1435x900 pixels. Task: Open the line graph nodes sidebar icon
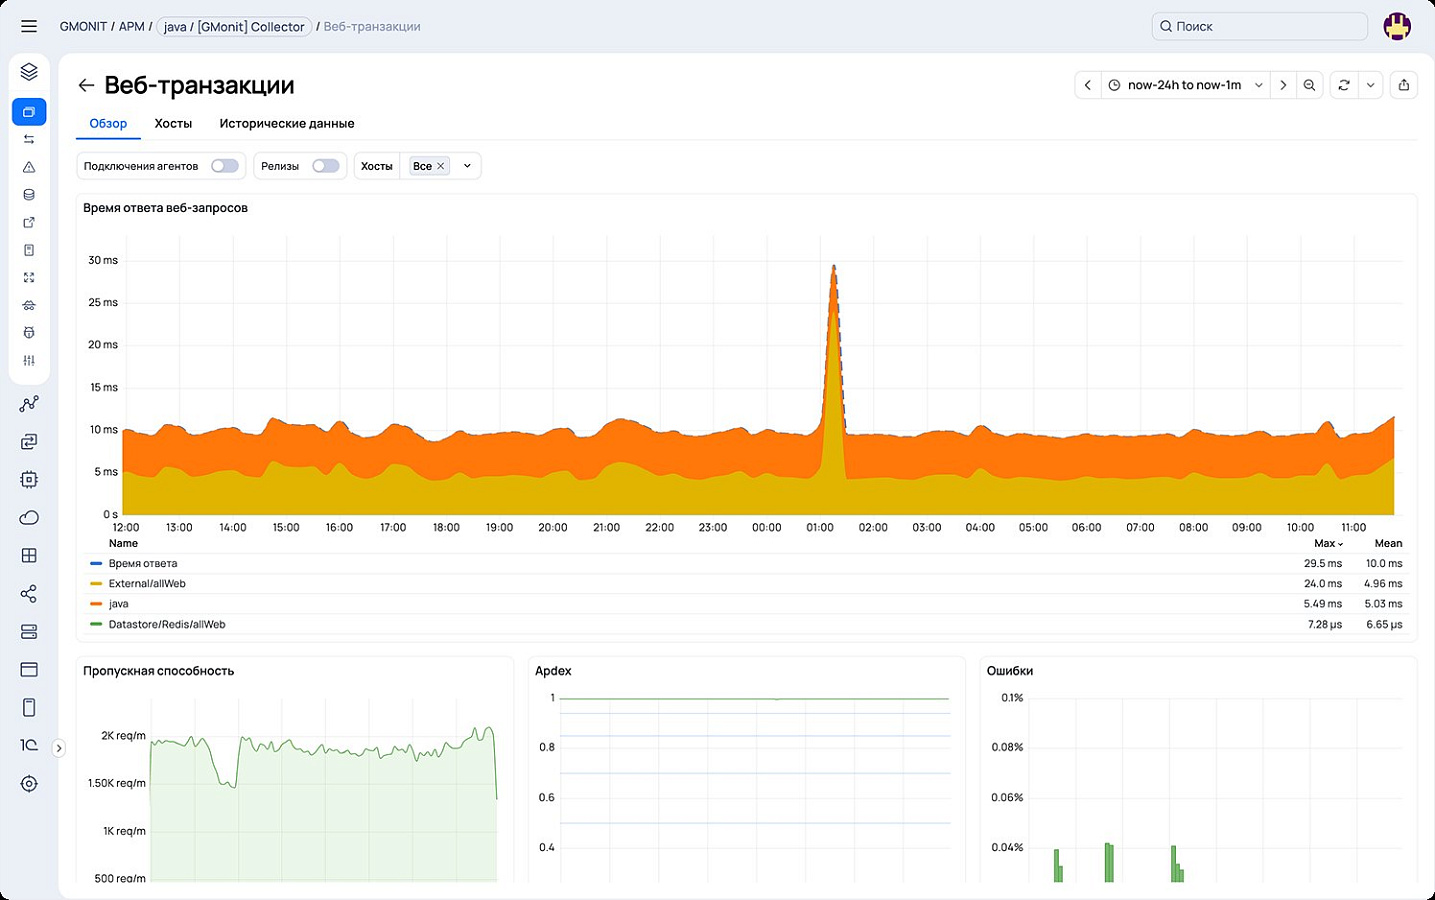tap(29, 404)
